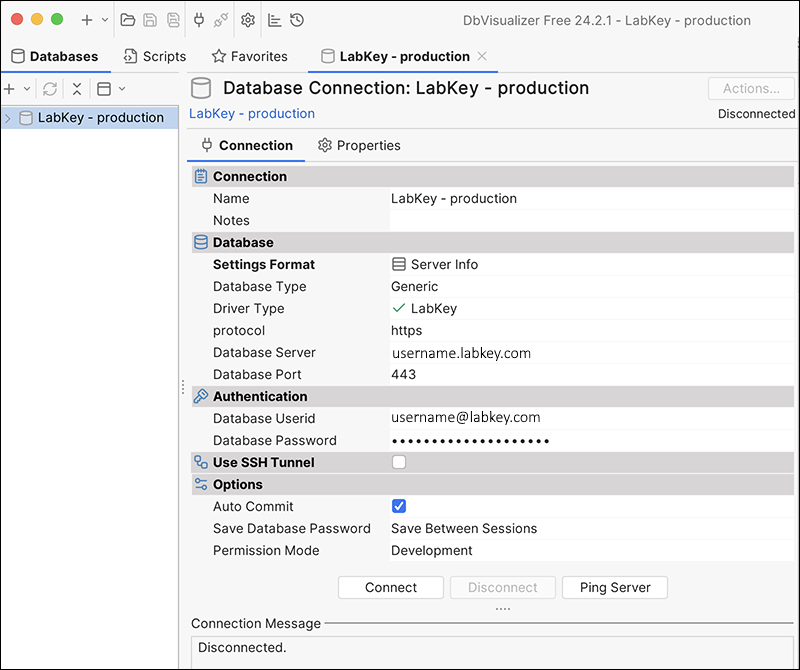Open Save Database Password selector
Viewport: 800px width, 670px height.
pyautogui.click(x=591, y=528)
